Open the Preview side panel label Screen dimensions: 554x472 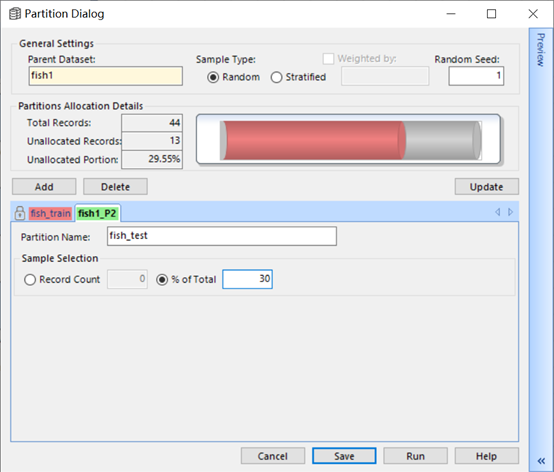point(541,50)
